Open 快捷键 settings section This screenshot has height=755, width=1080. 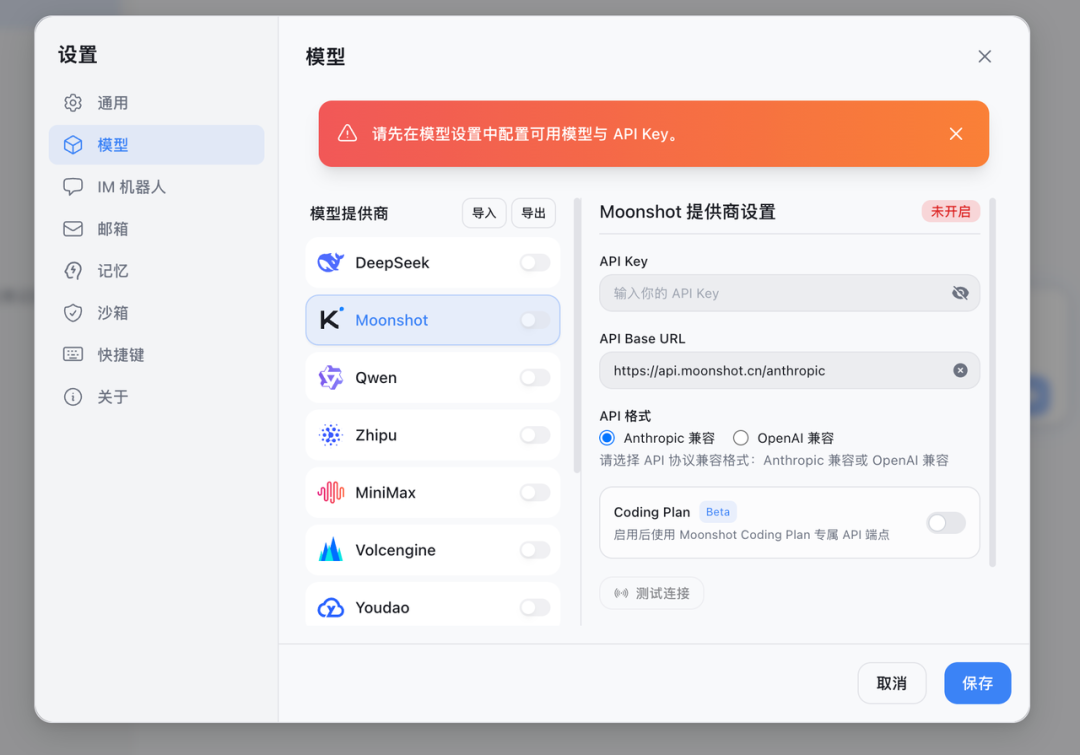(x=156, y=355)
